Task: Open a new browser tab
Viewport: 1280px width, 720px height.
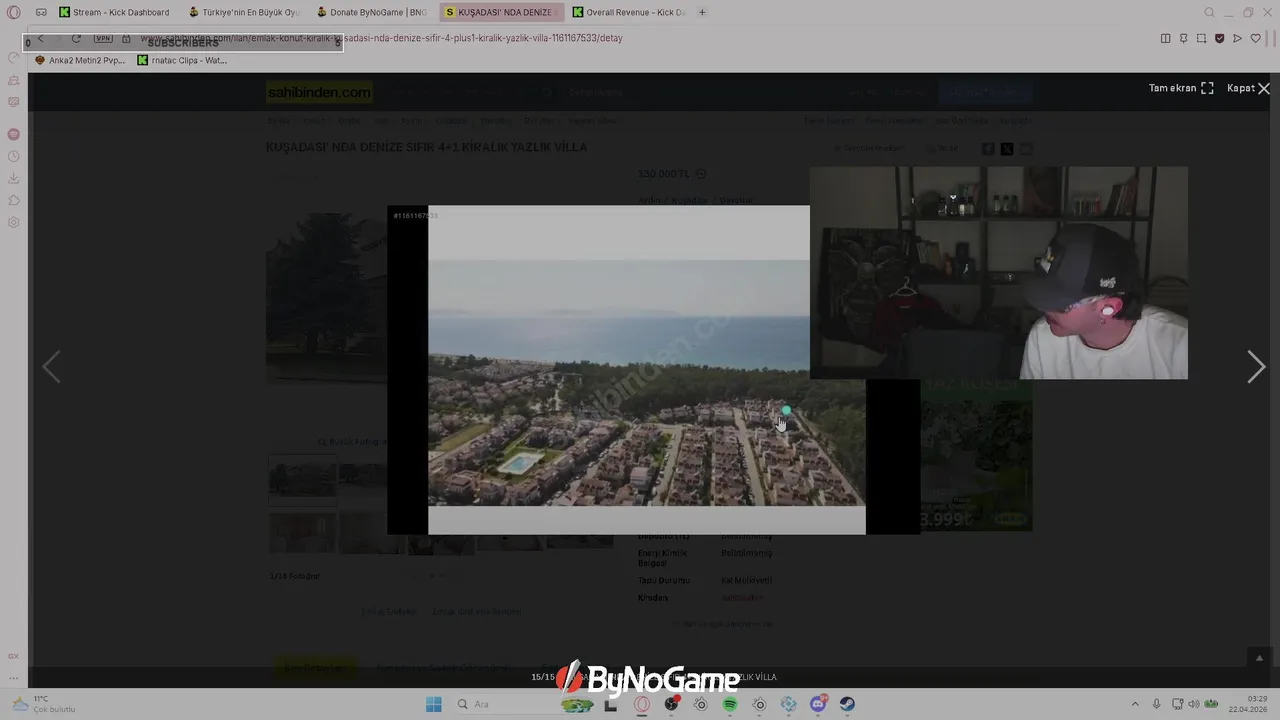Action: click(702, 12)
